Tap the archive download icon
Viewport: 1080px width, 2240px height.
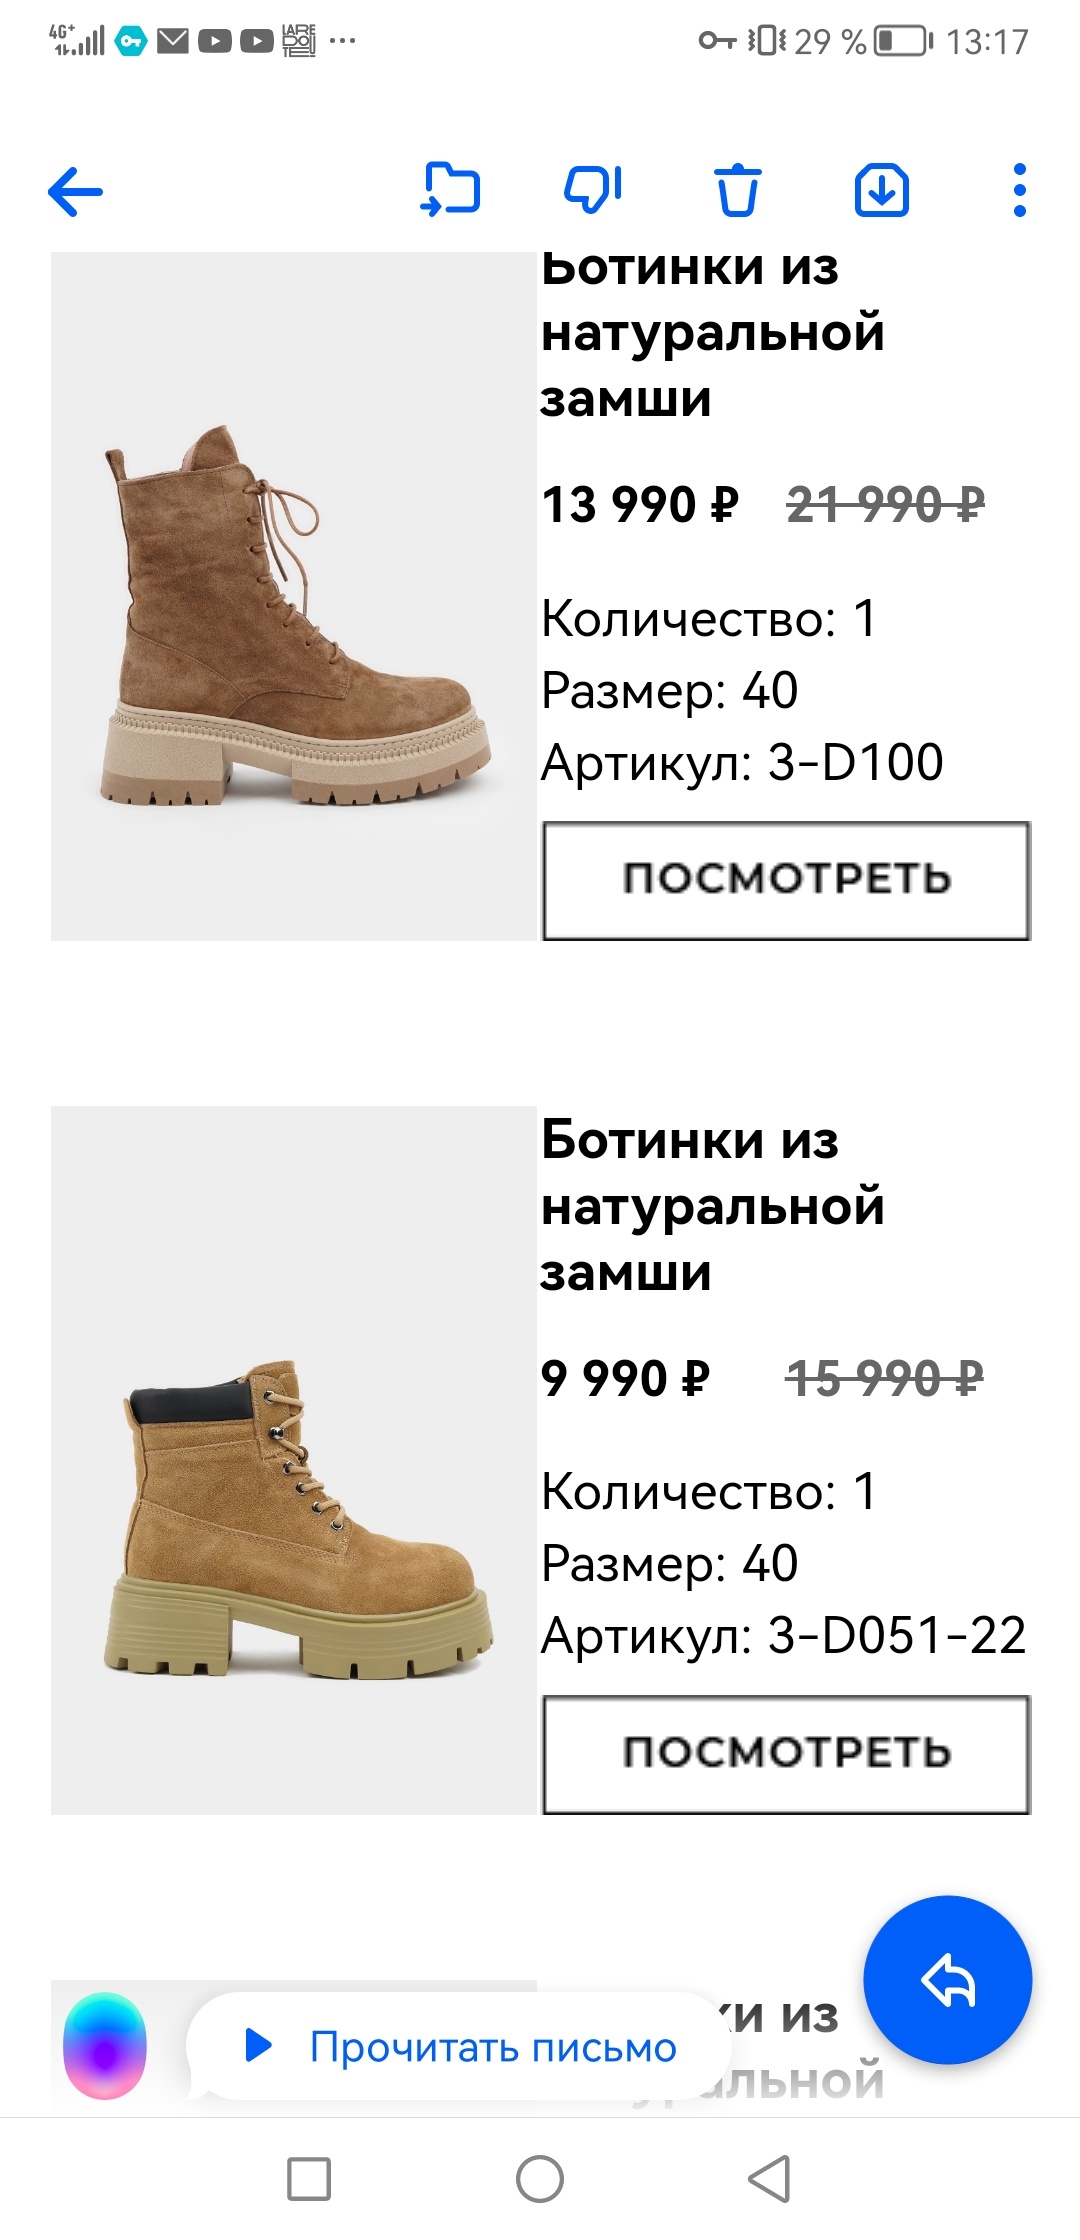882,189
